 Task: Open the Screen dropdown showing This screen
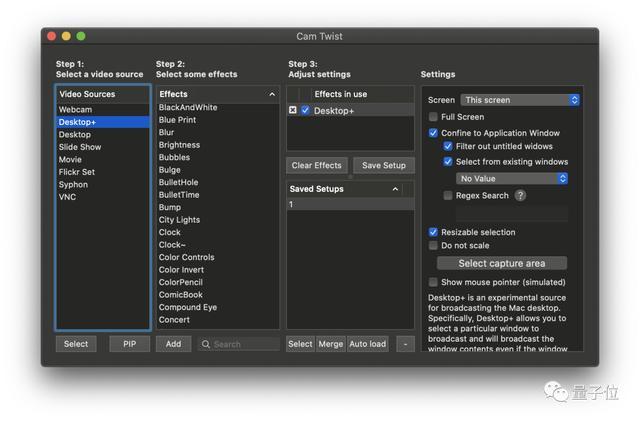point(520,100)
